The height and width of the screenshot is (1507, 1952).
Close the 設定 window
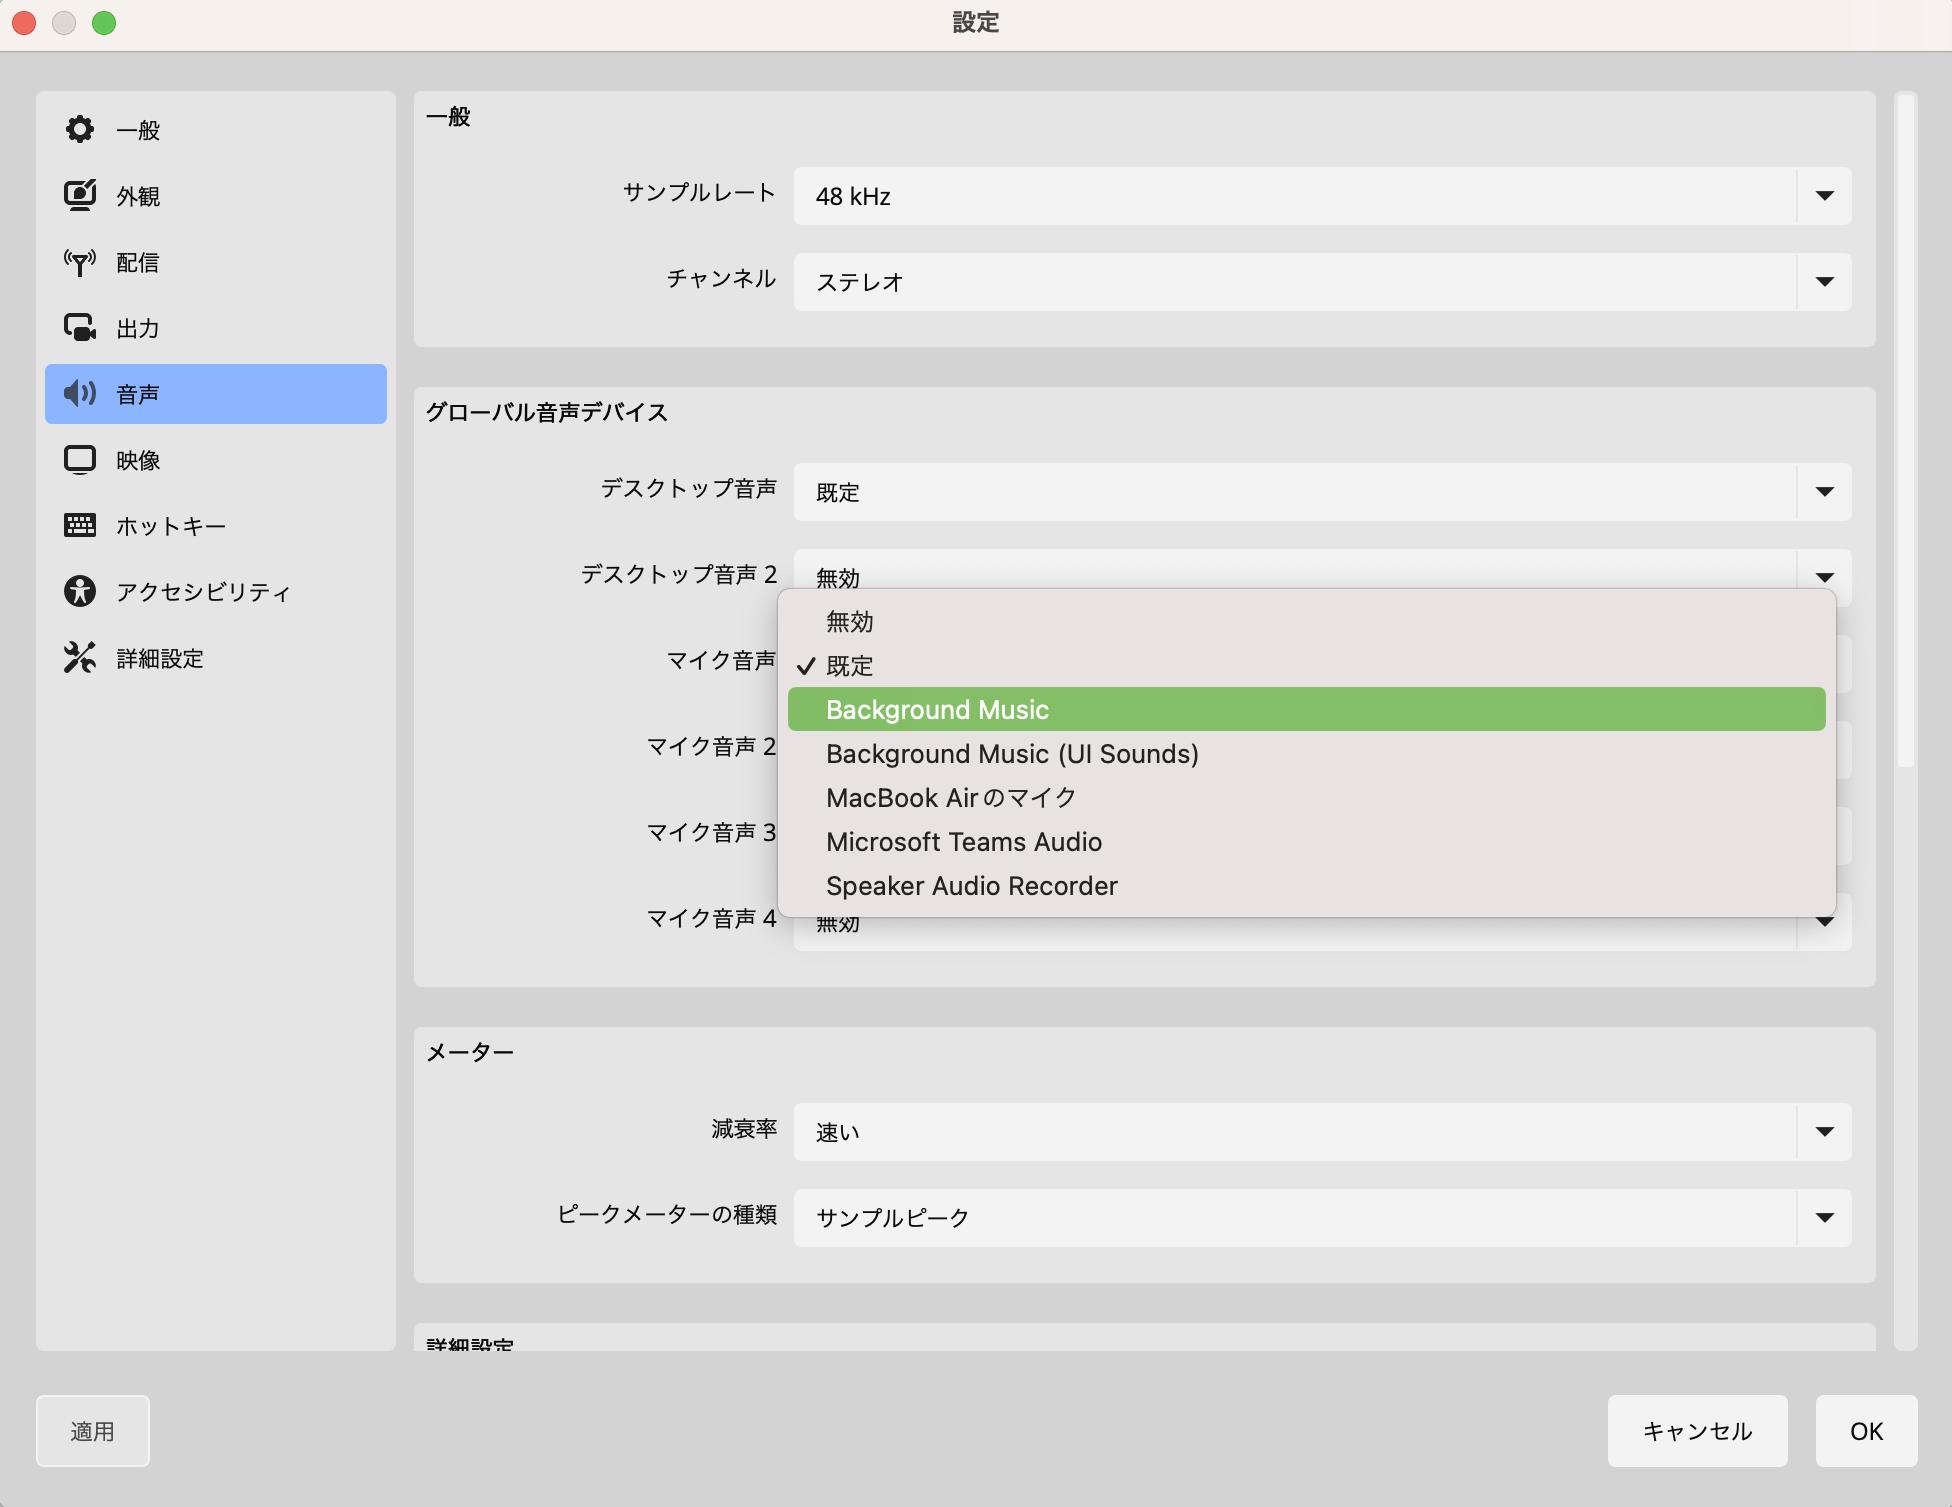point(24,23)
